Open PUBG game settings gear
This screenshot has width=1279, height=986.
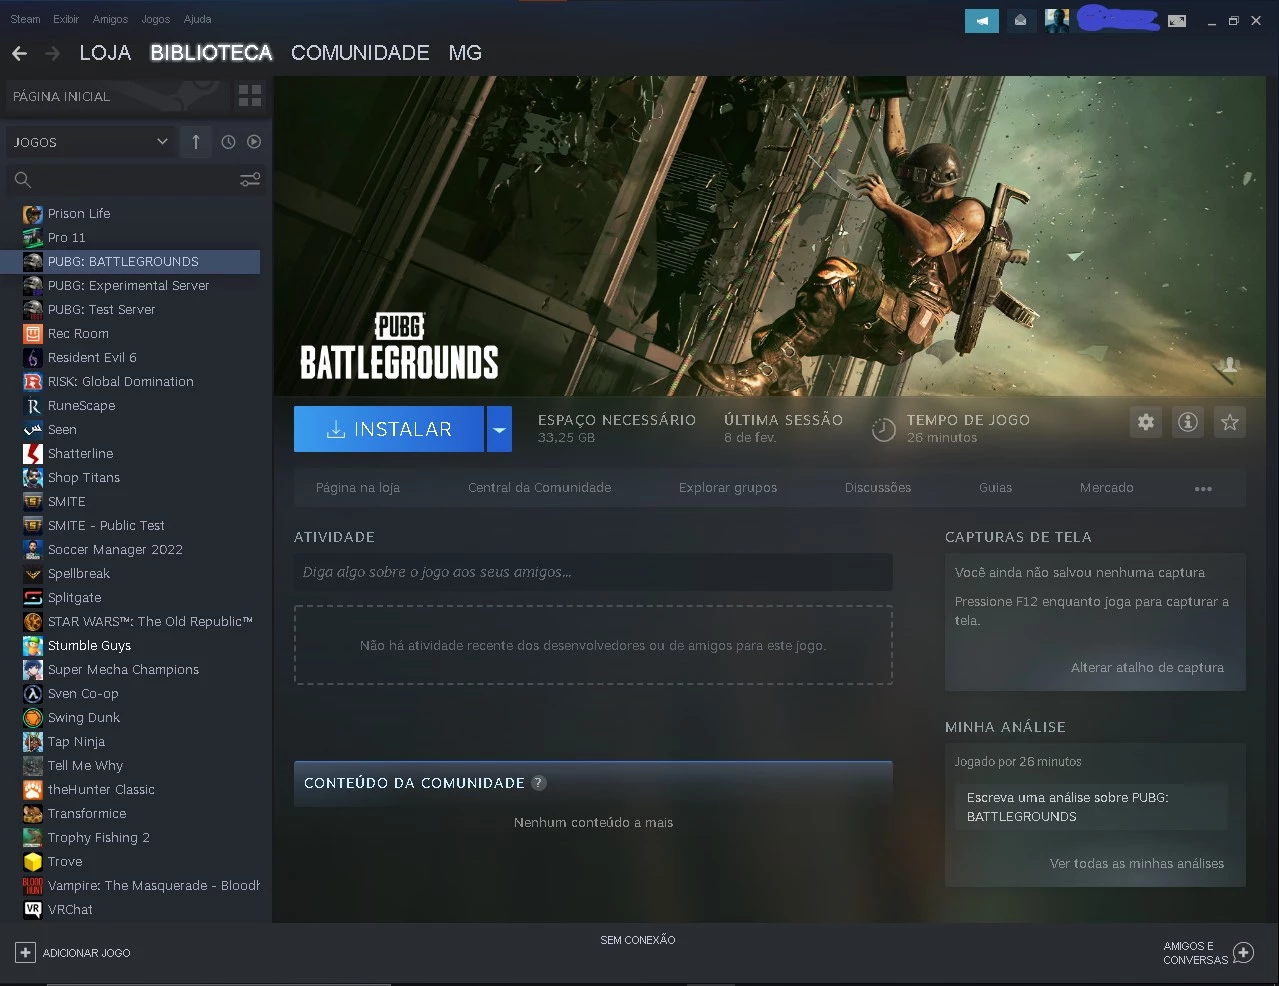point(1146,423)
